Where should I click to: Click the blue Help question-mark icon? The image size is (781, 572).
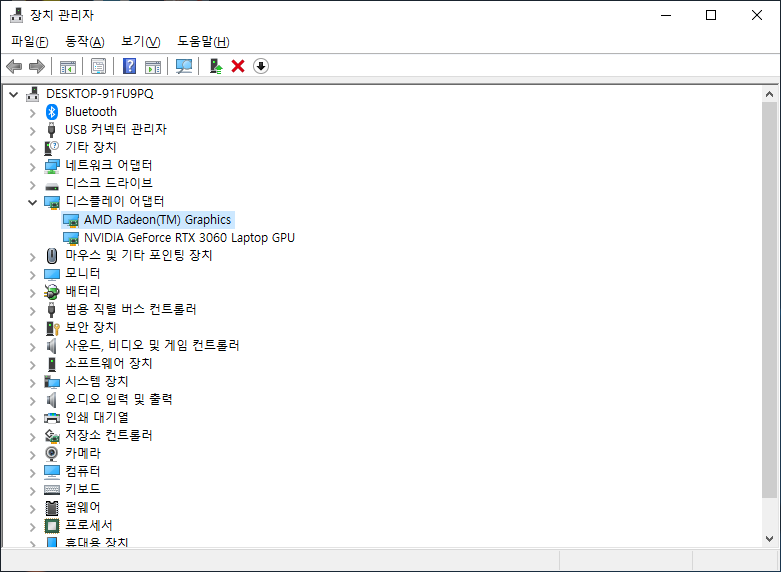[x=130, y=66]
